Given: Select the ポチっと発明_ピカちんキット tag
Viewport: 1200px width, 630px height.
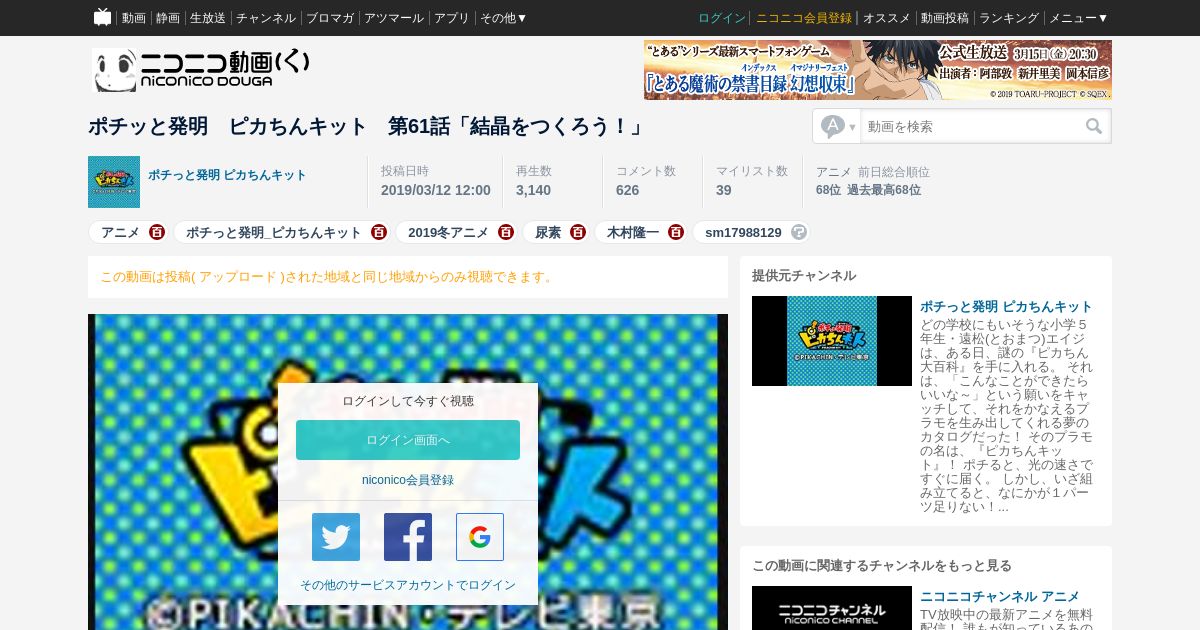Looking at the screenshot, I should coord(274,232).
